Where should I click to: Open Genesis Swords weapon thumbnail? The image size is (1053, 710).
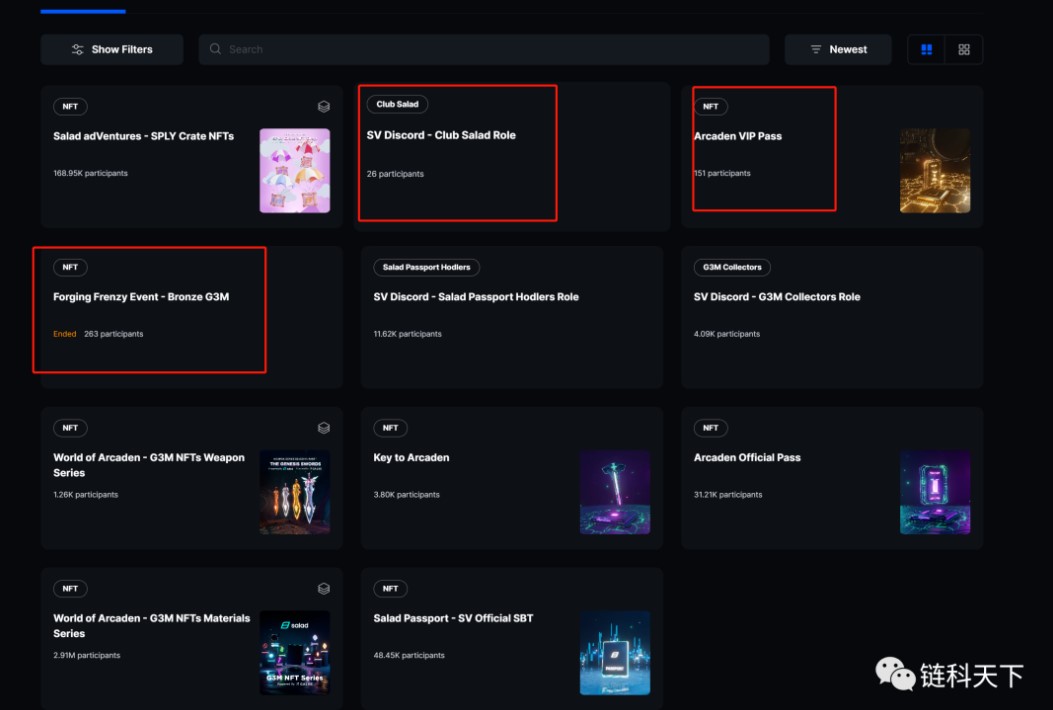[295, 492]
